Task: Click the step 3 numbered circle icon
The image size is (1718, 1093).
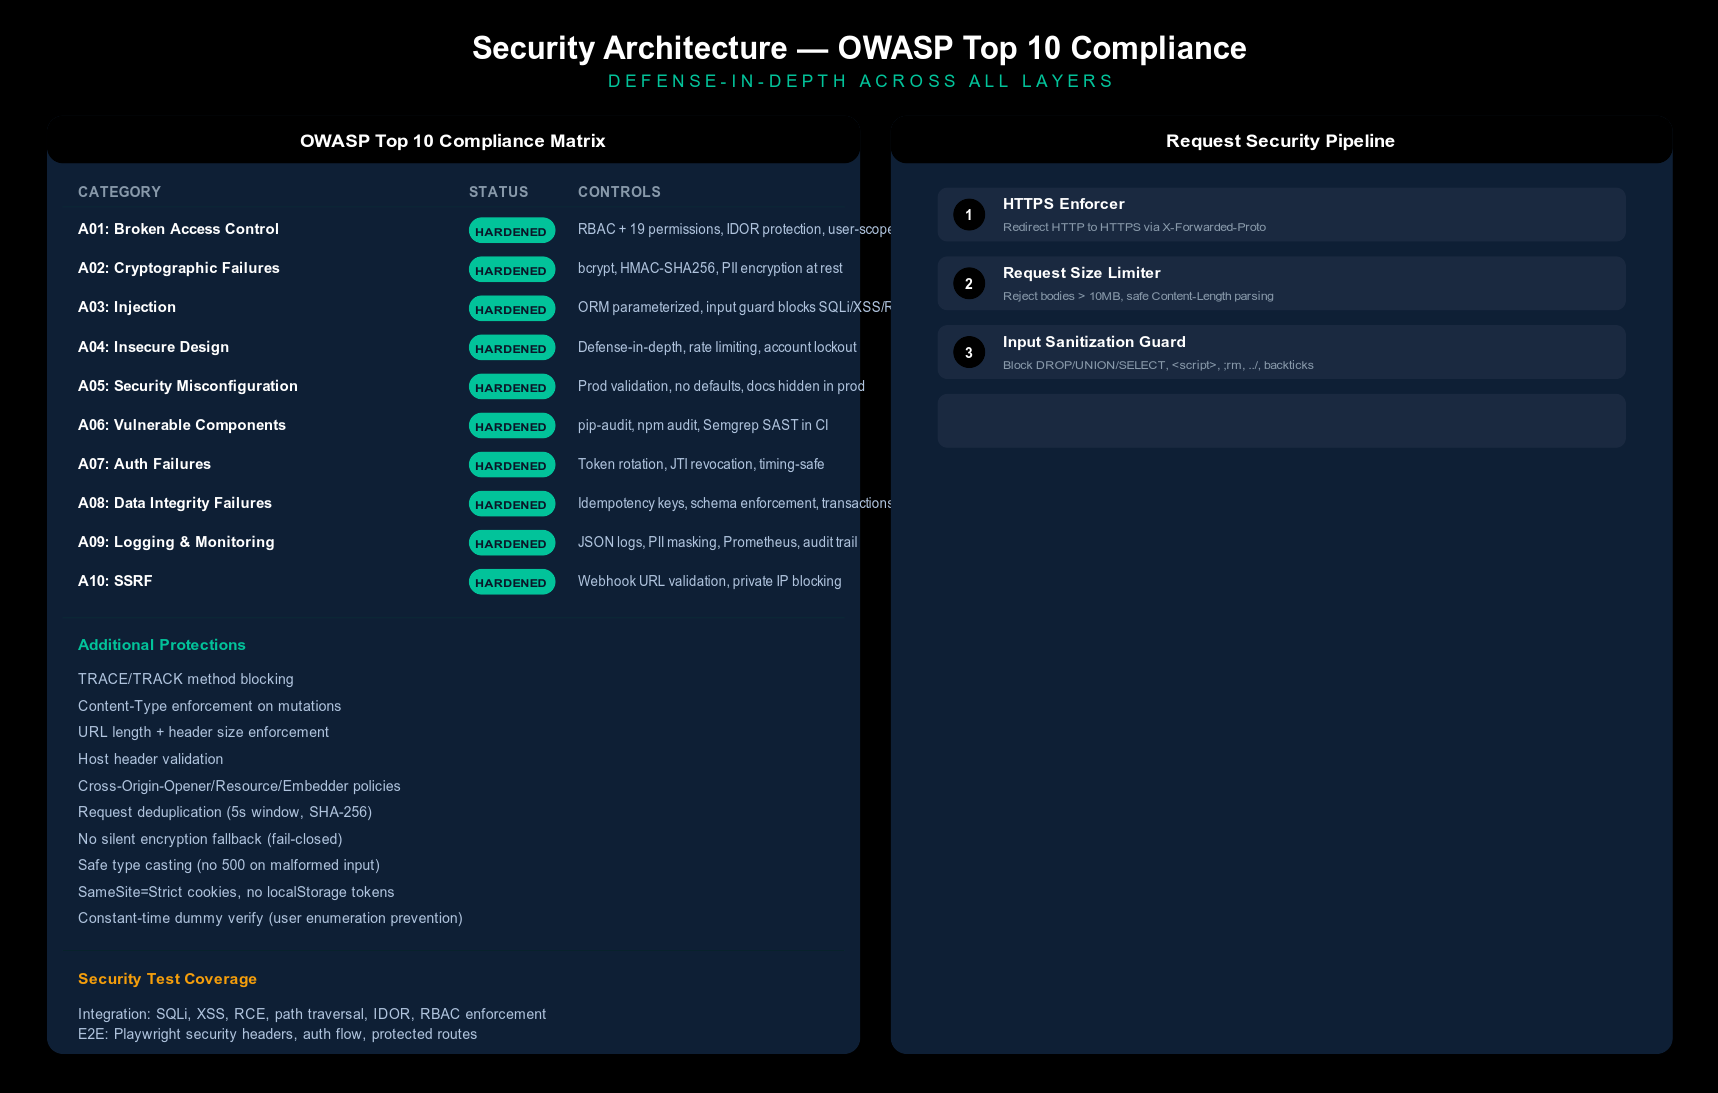Action: coord(968,352)
